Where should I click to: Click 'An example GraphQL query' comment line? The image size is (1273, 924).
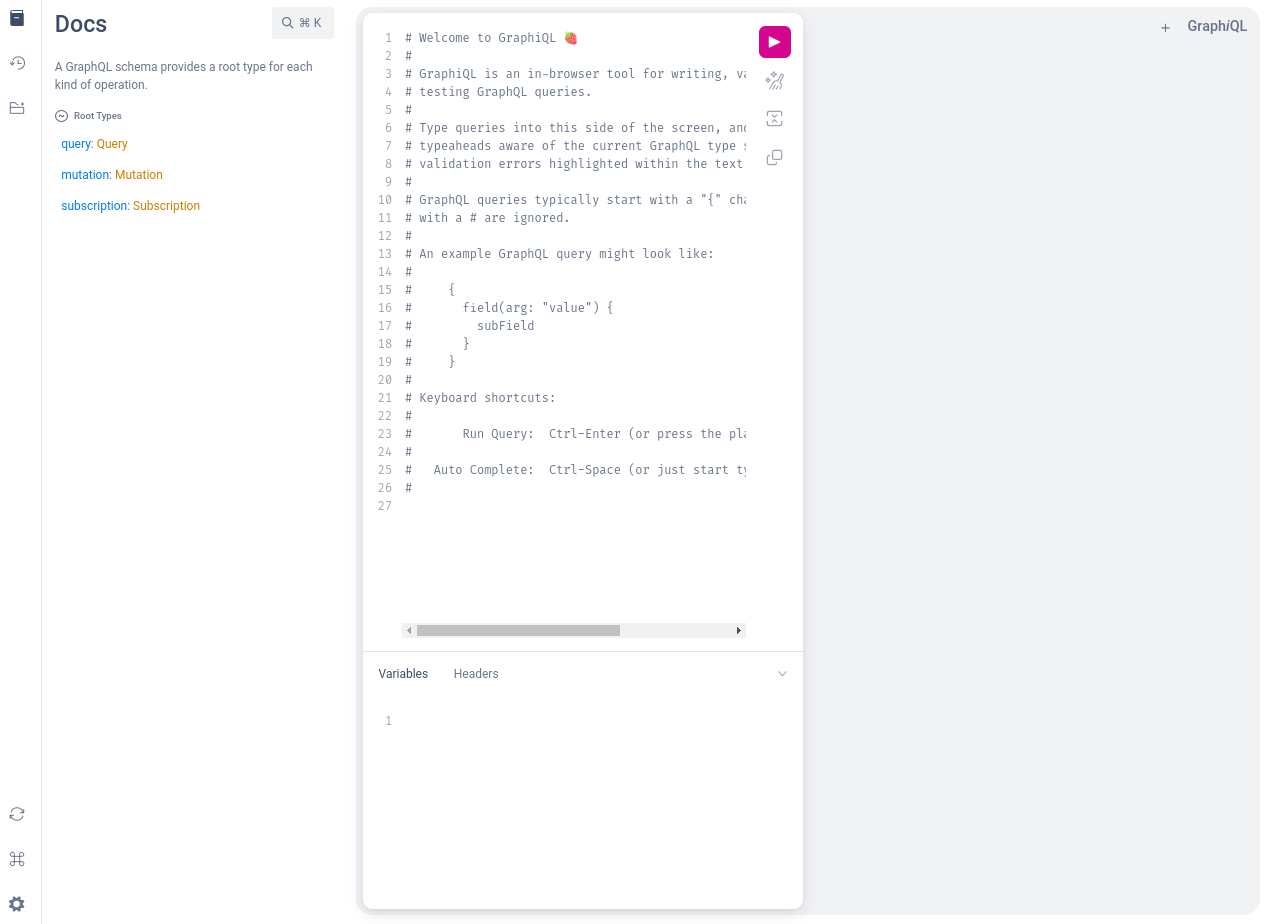559,254
